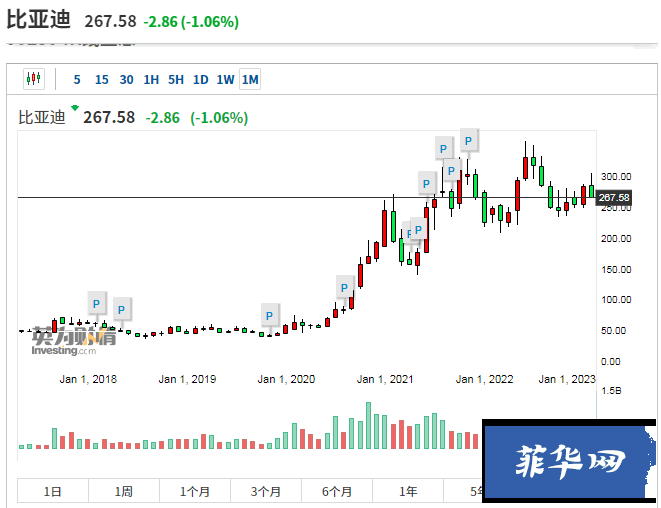Click the 267.58 current price axis tag
Screen dimensions: 661x508
613,197
